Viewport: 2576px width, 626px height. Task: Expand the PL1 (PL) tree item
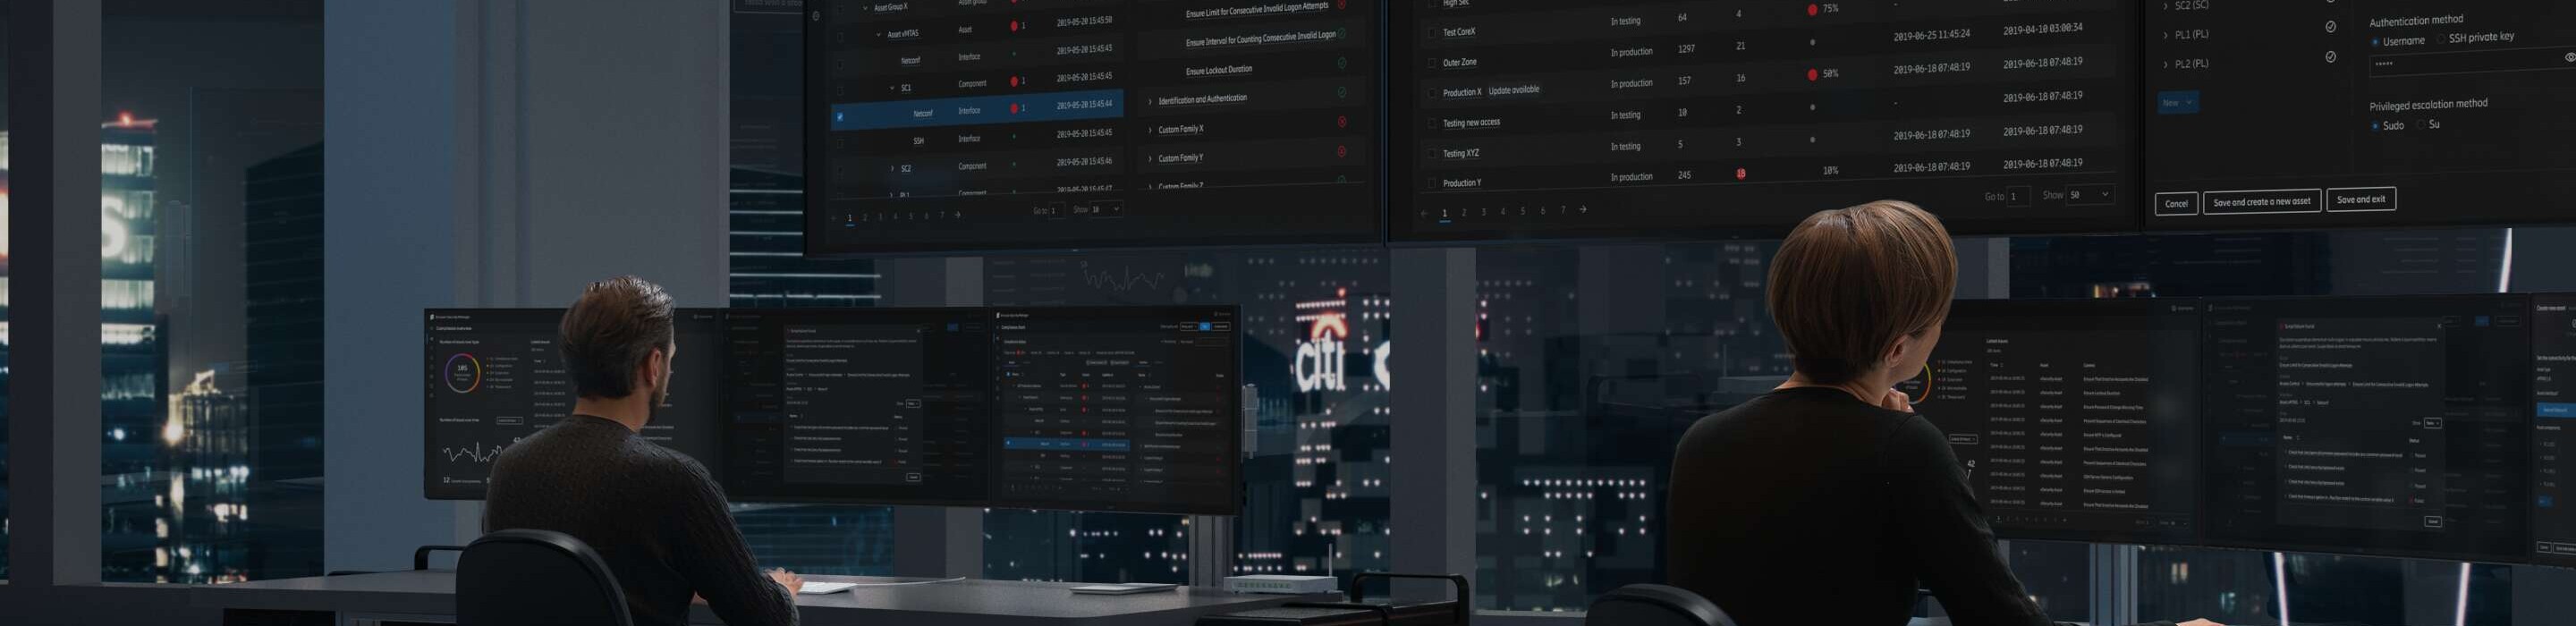(x=2166, y=35)
